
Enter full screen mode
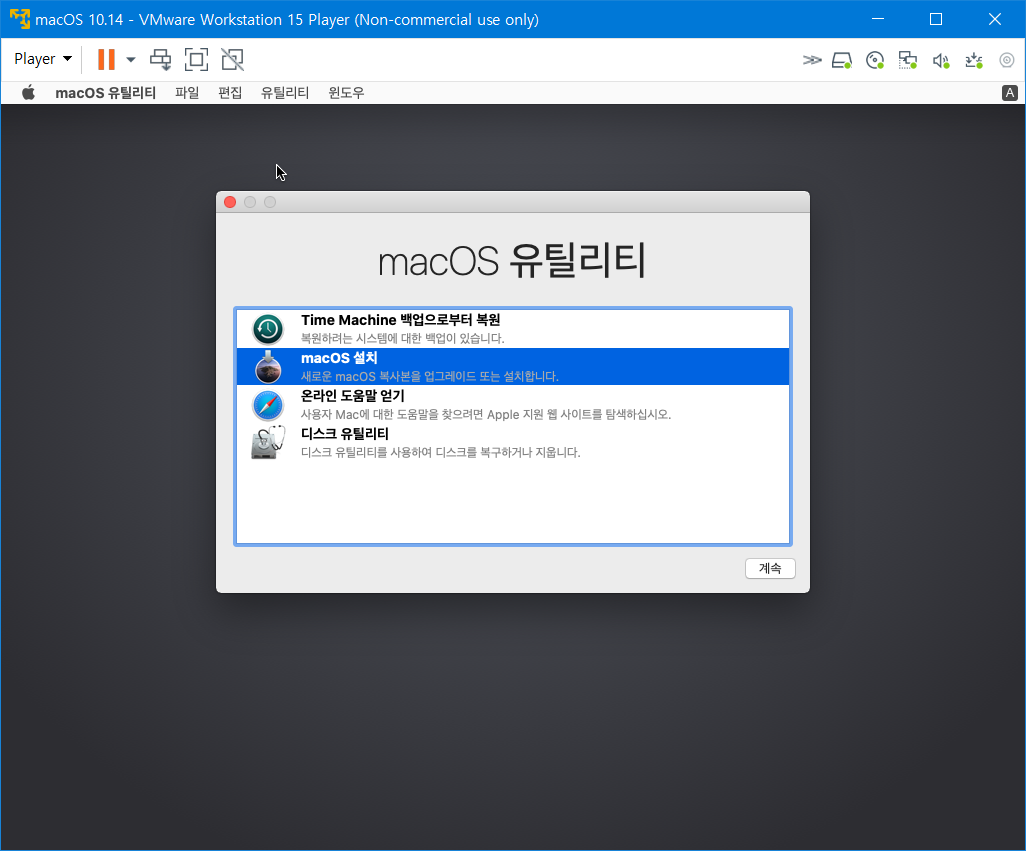[x=196, y=60]
